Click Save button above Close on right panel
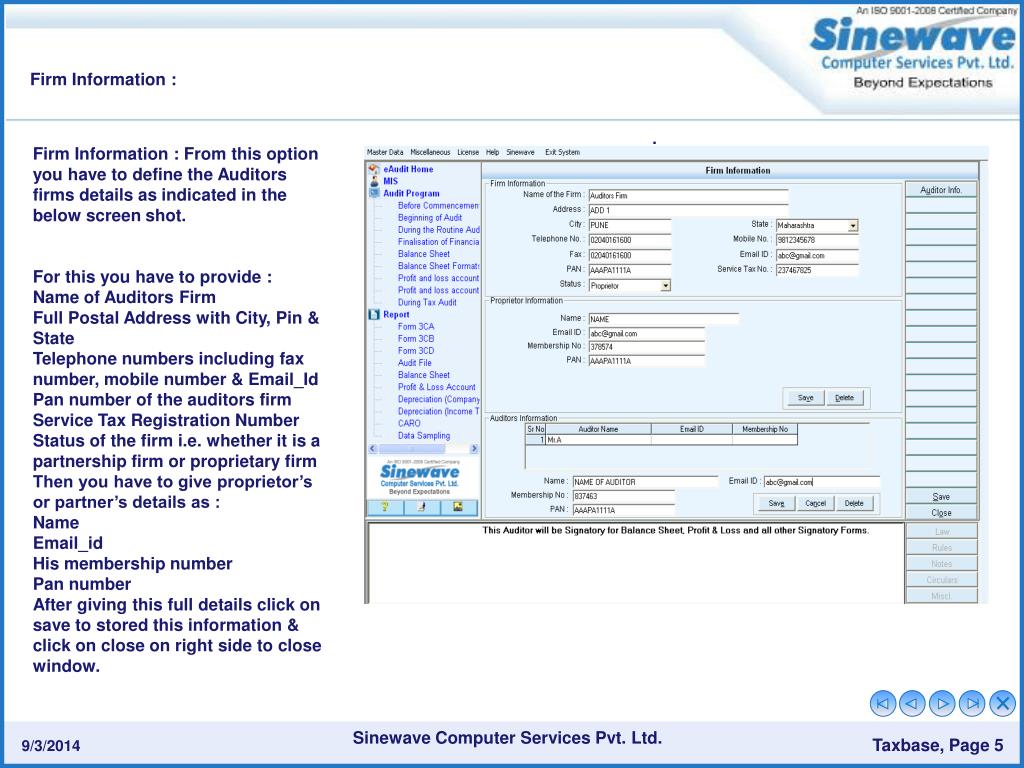 (941, 497)
